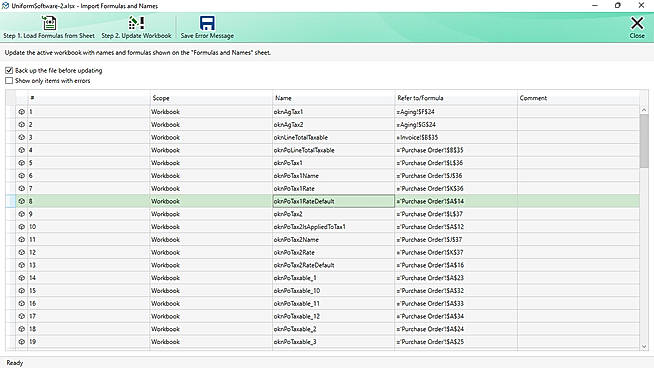
Task: Click status icon in row 7
Action: coord(22,188)
